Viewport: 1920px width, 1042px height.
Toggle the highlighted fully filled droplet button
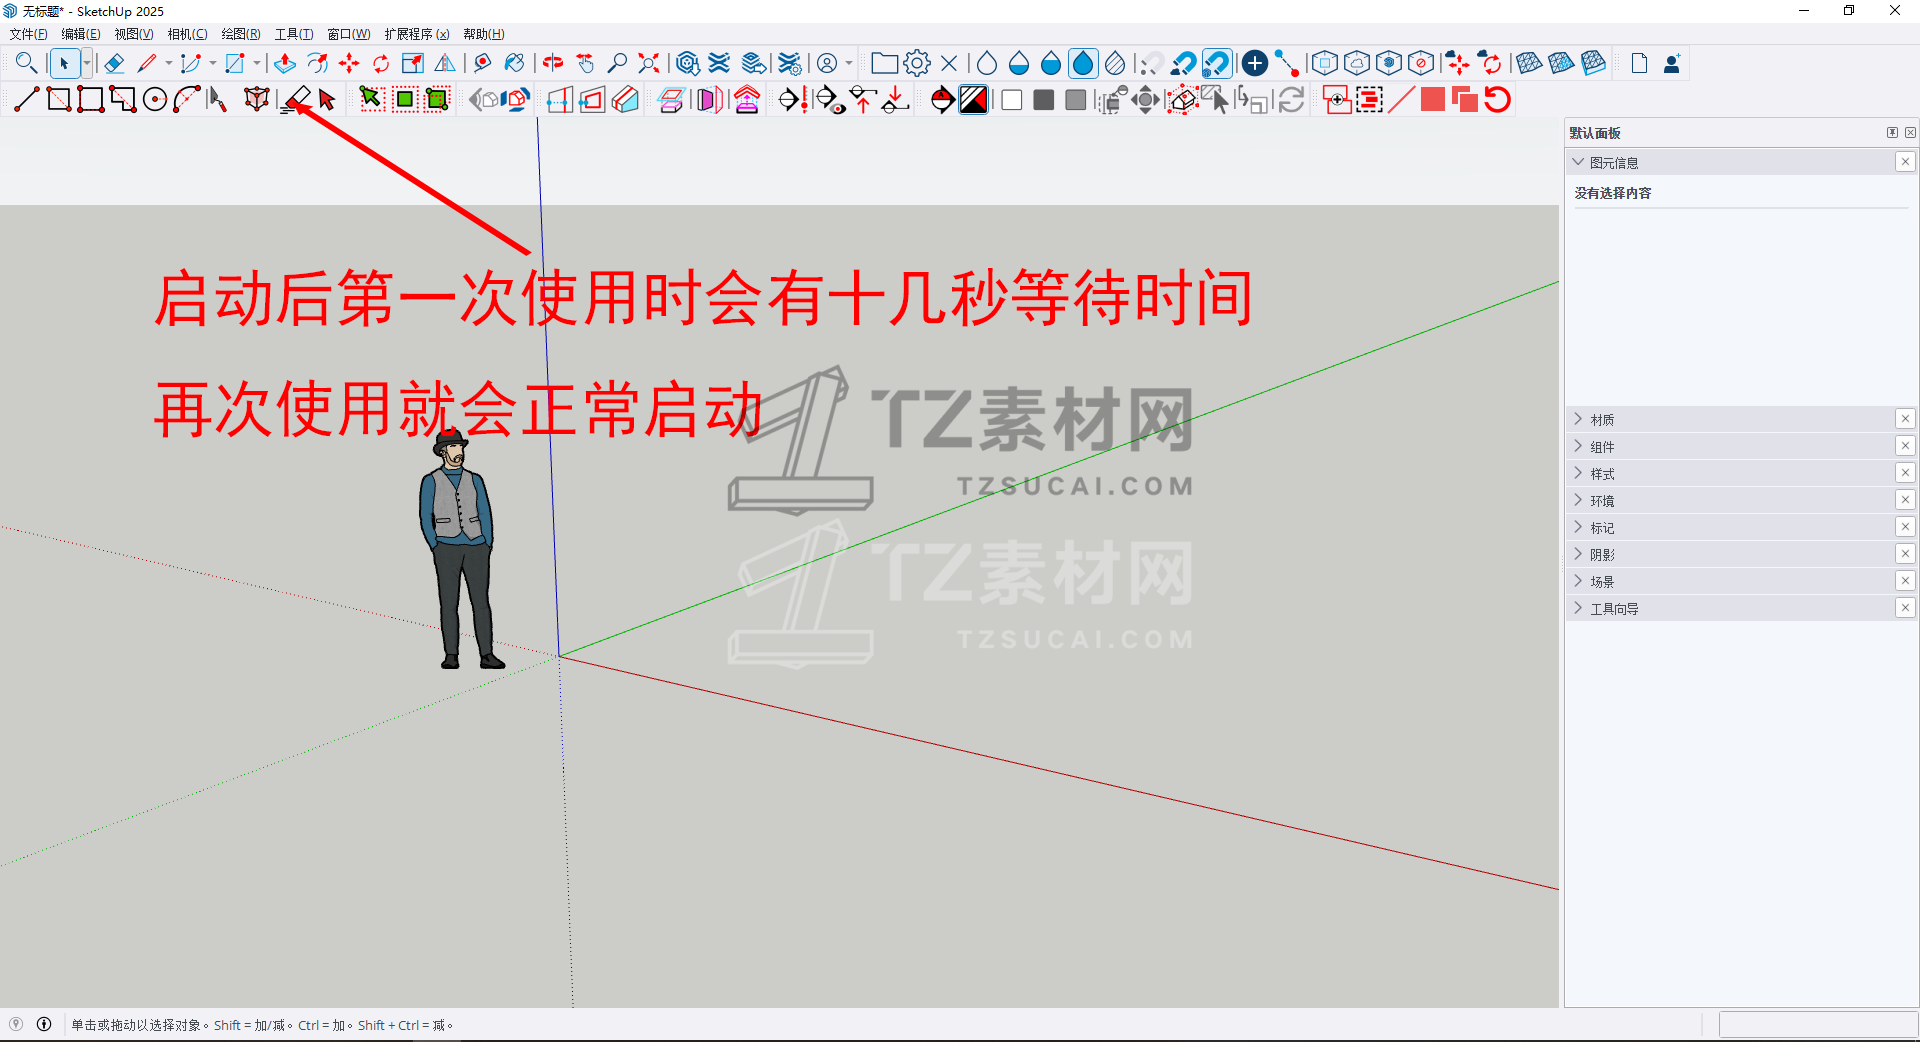tap(1083, 64)
